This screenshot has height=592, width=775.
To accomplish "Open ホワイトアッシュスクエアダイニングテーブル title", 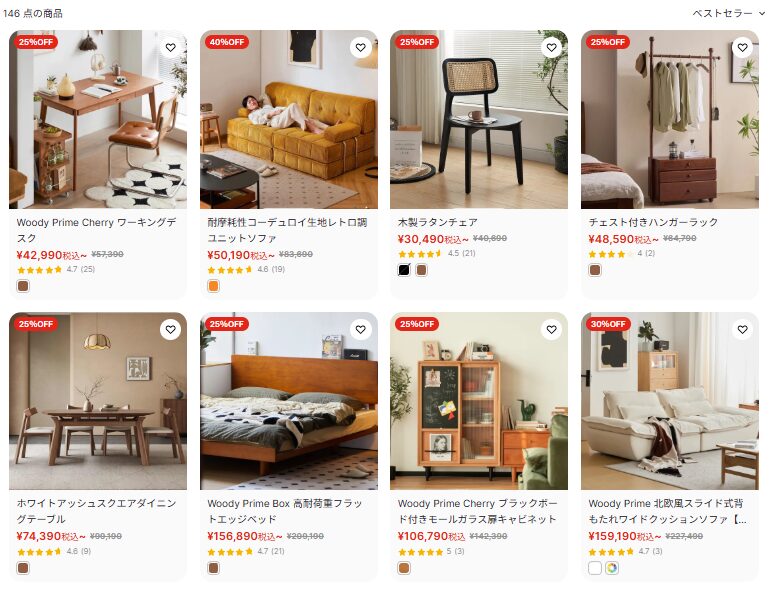I will (96, 511).
